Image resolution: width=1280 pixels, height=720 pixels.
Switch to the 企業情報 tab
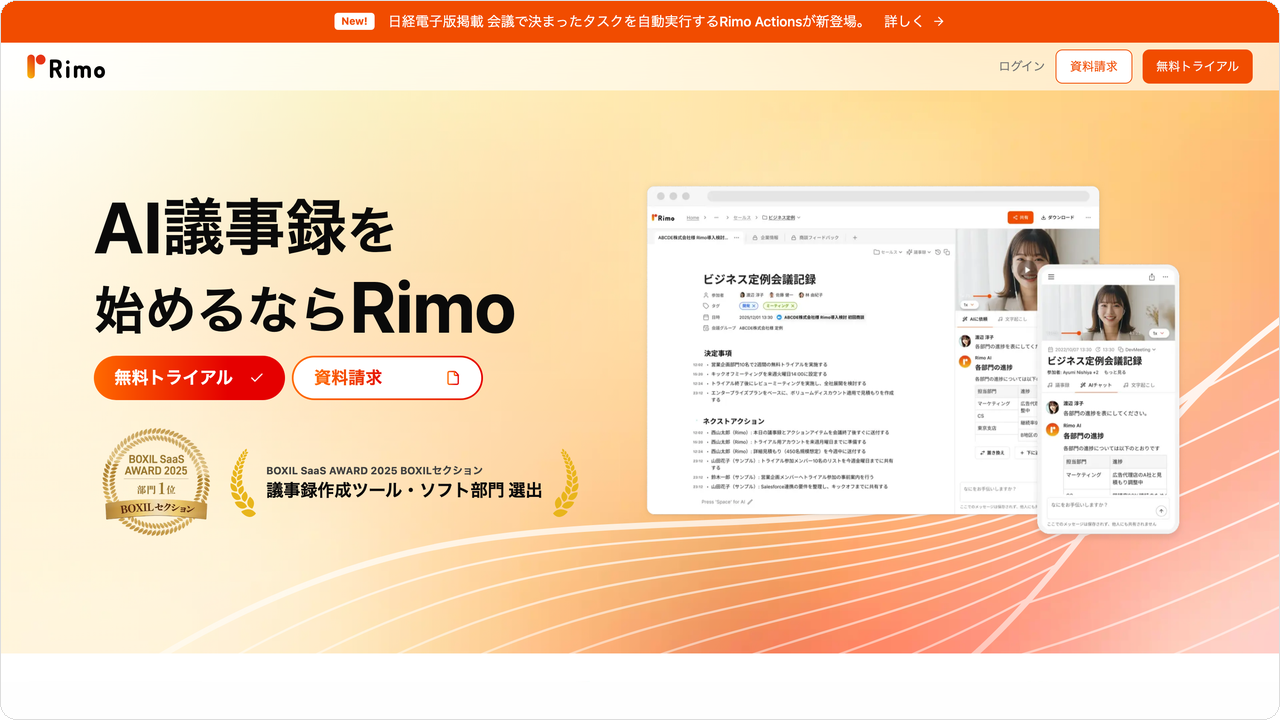[766, 238]
